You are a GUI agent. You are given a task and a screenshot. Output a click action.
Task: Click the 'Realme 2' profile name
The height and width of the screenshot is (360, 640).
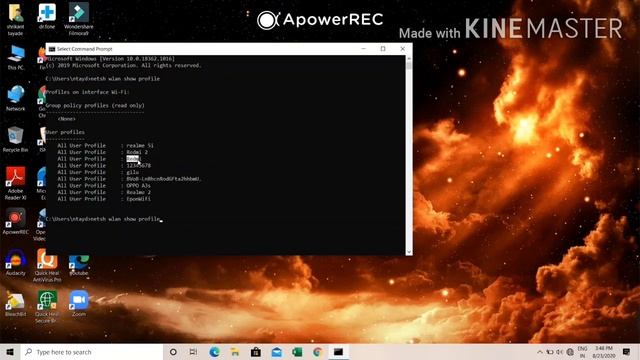click(x=139, y=192)
